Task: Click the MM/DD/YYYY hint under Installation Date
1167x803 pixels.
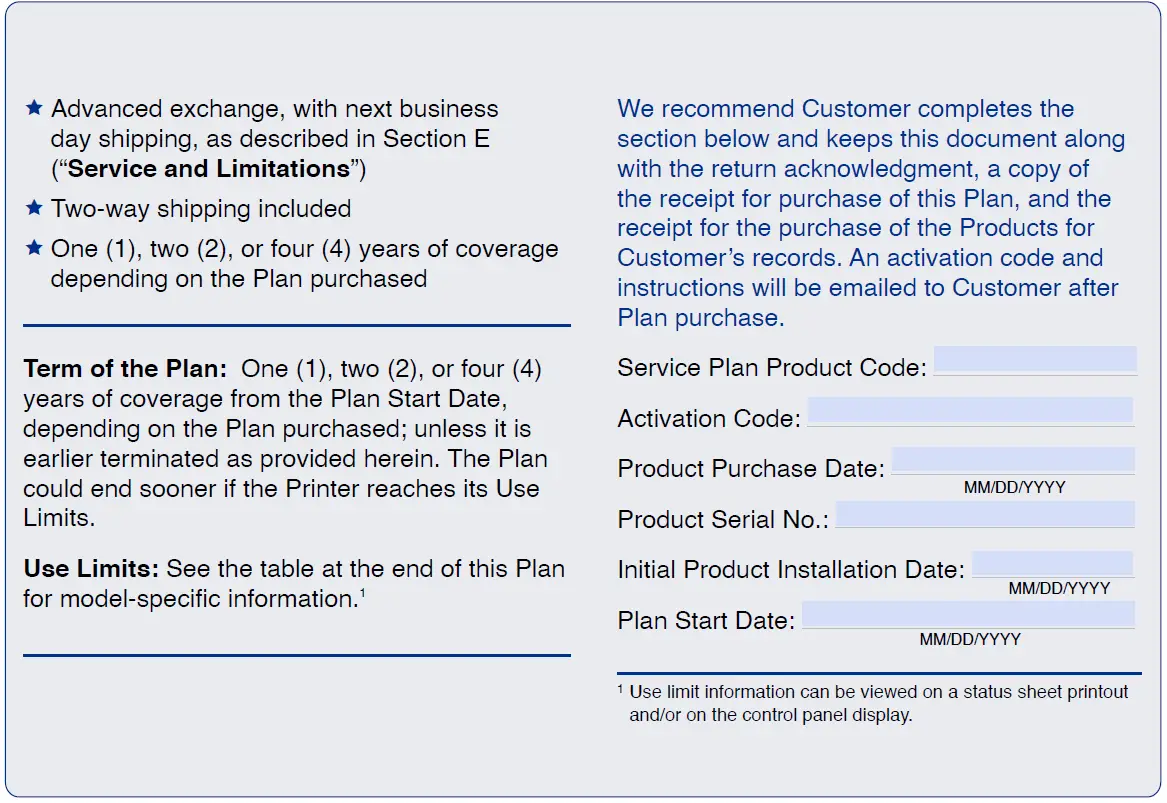Action: click(x=1059, y=589)
